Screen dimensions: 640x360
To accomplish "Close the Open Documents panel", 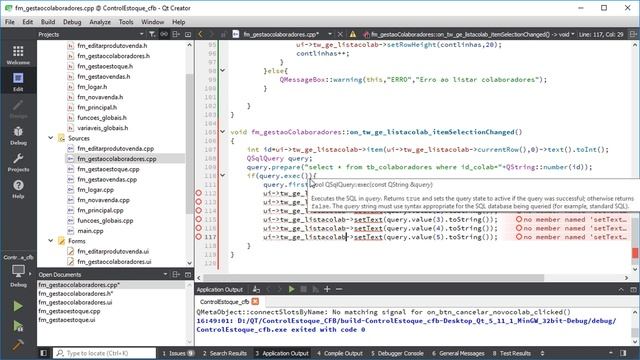I will point(188,274).
